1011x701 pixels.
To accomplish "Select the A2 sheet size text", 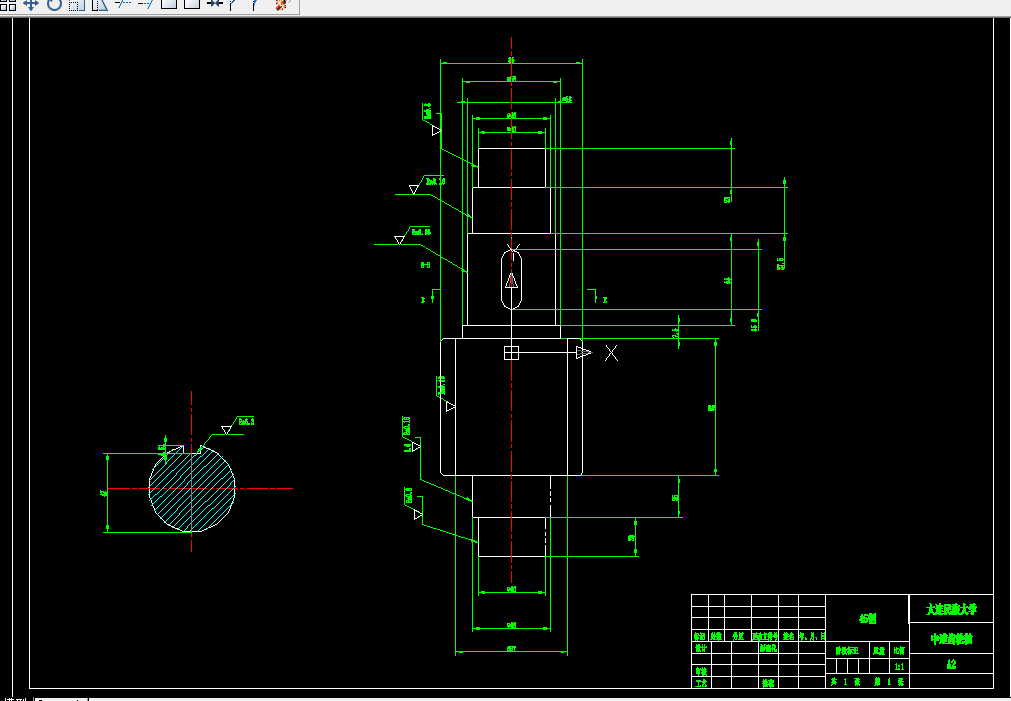I will click(951, 664).
